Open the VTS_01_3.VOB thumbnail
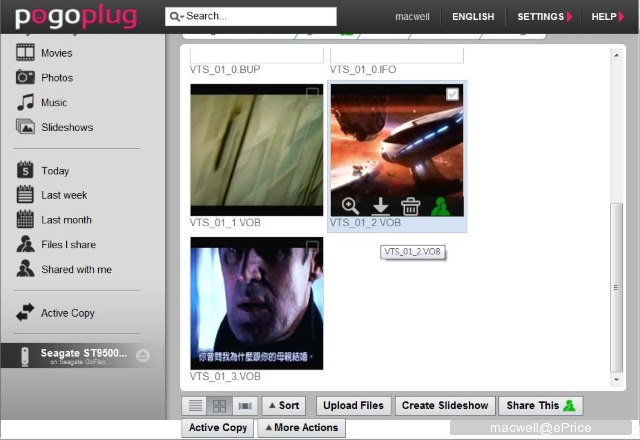 [257, 303]
